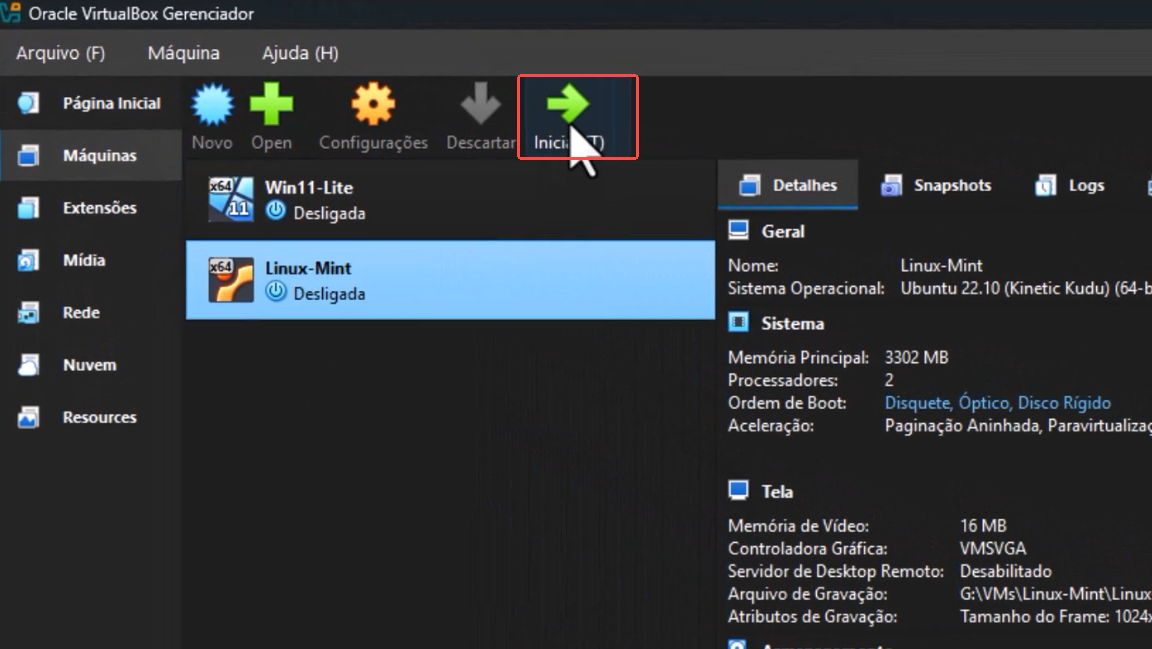Switch to the Snapshots tab
The image size is (1152, 649).
[x=936, y=185]
